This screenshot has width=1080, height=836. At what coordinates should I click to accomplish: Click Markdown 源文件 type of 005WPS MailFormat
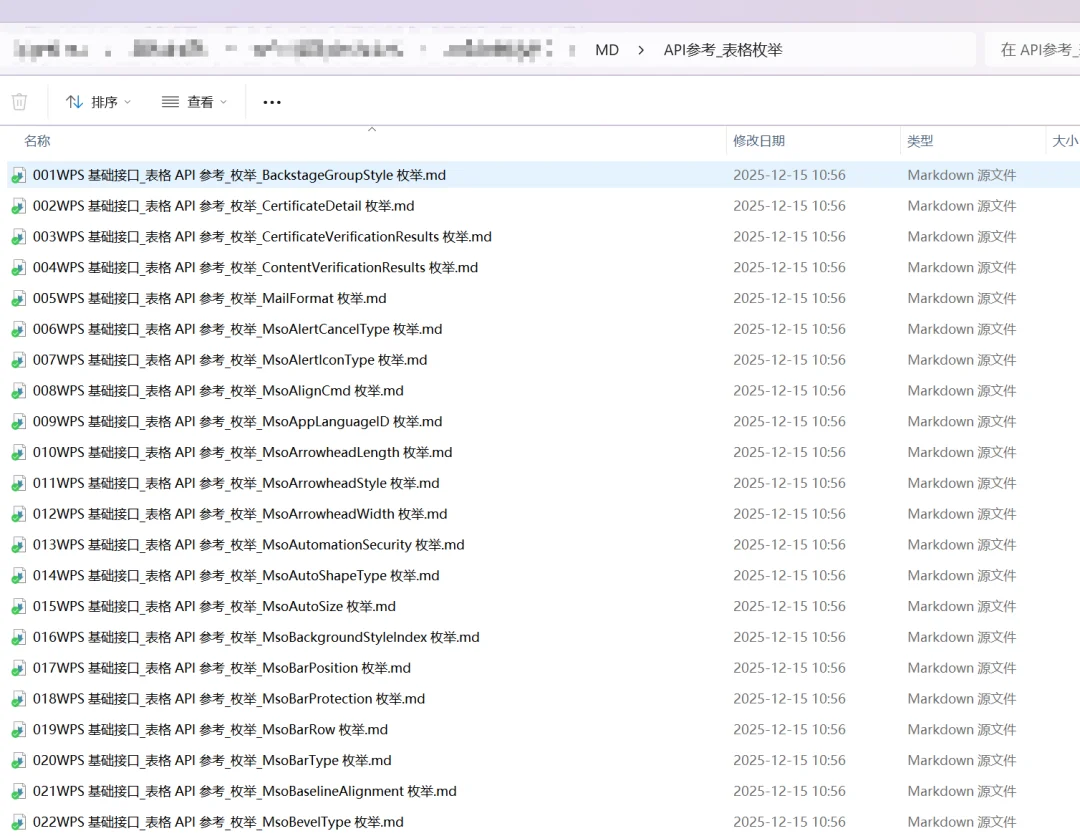962,298
